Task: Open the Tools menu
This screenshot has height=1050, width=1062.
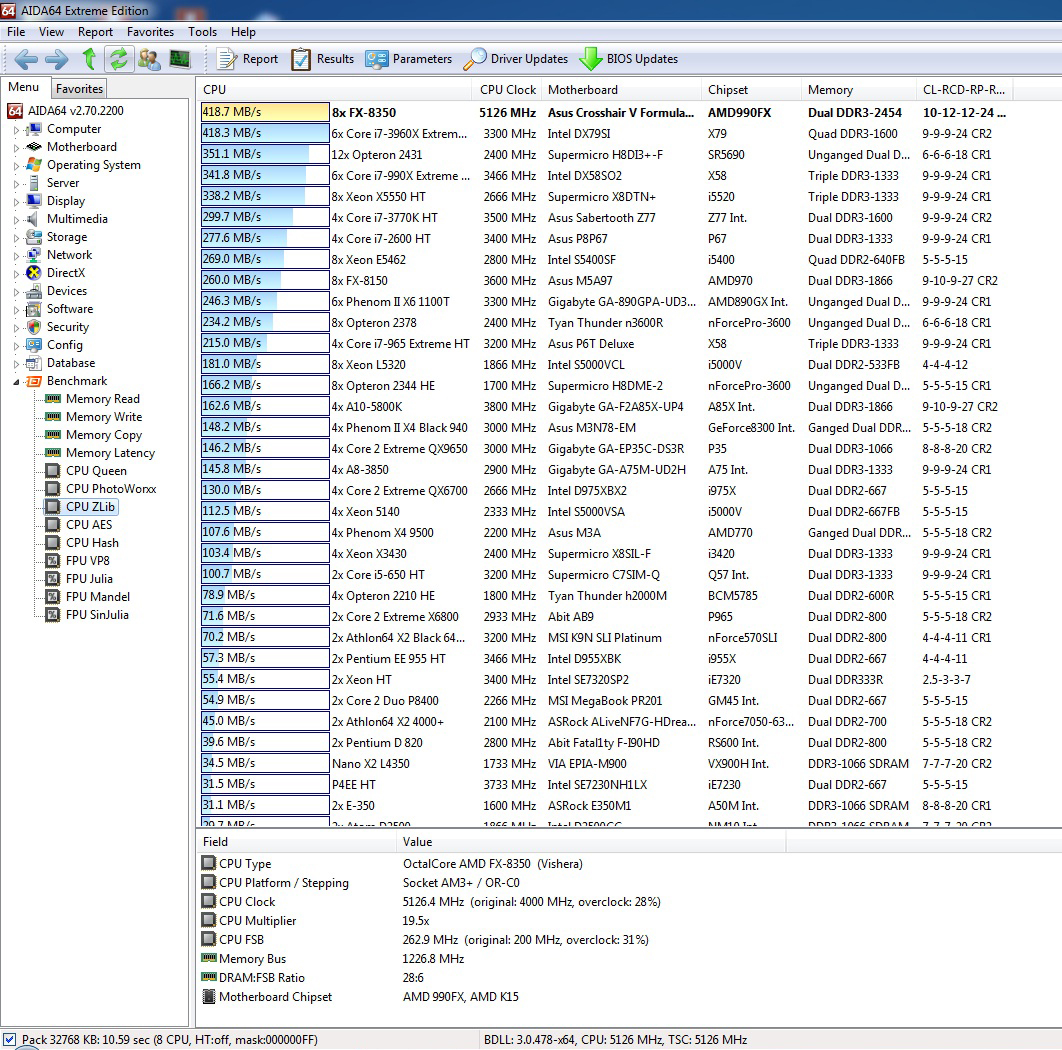Action: [203, 32]
